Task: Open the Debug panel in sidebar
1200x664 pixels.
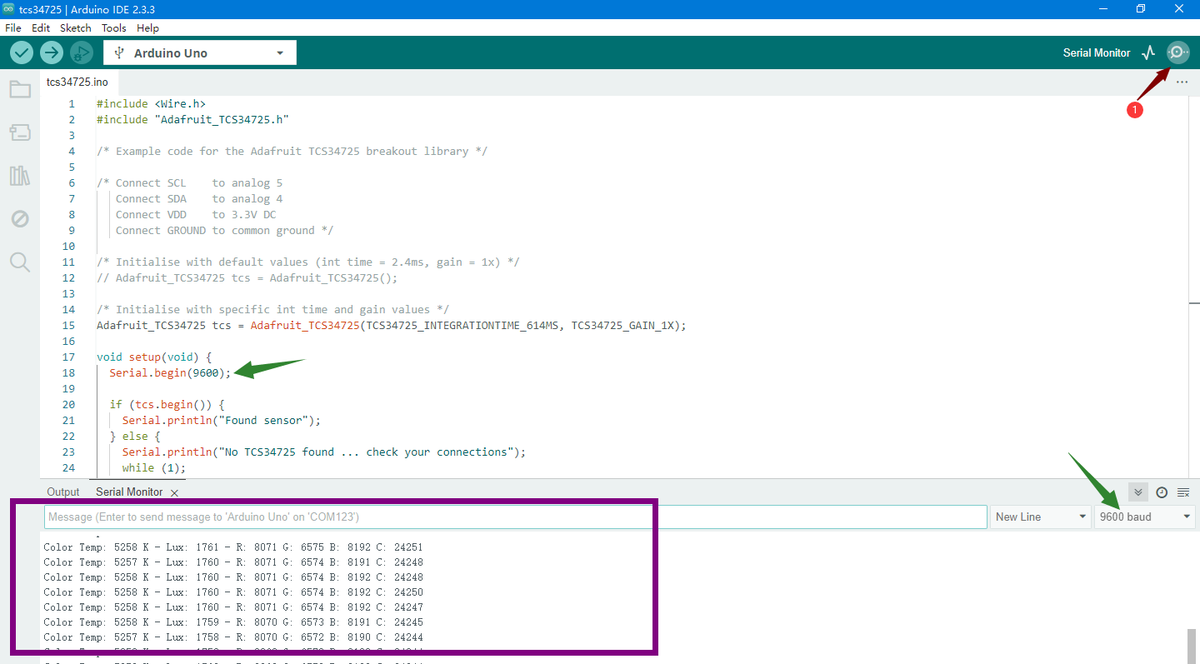Action: click(x=20, y=219)
